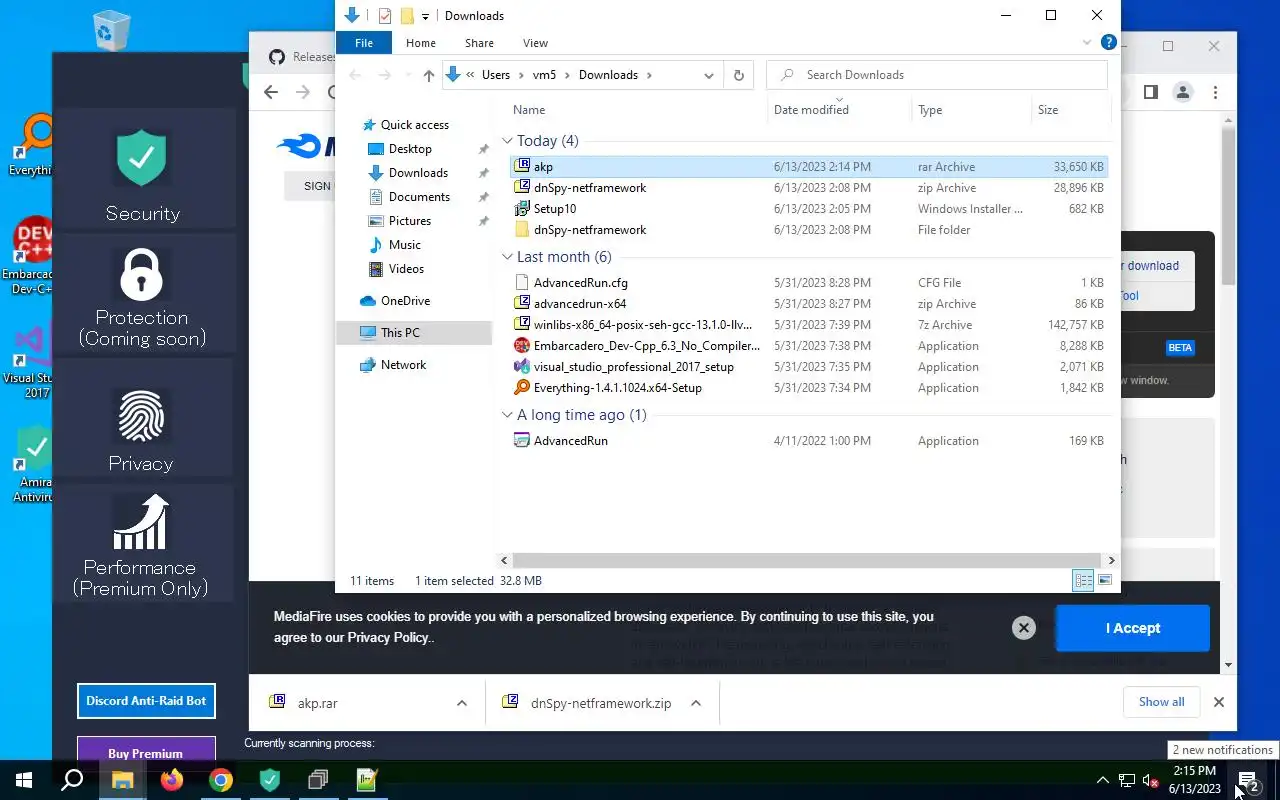This screenshot has height=800, width=1280.
Task: Open taskbar search magnifier
Action: coord(72,780)
